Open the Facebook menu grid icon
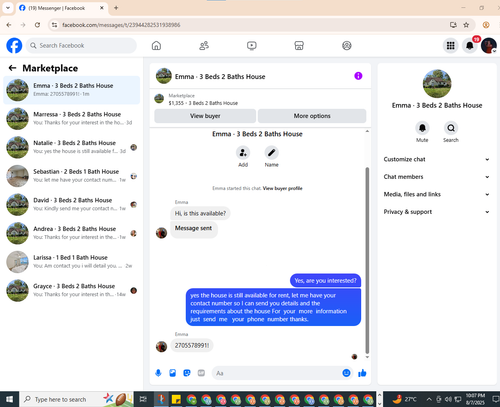Screen dimensions: 500x407 tap(451, 45)
